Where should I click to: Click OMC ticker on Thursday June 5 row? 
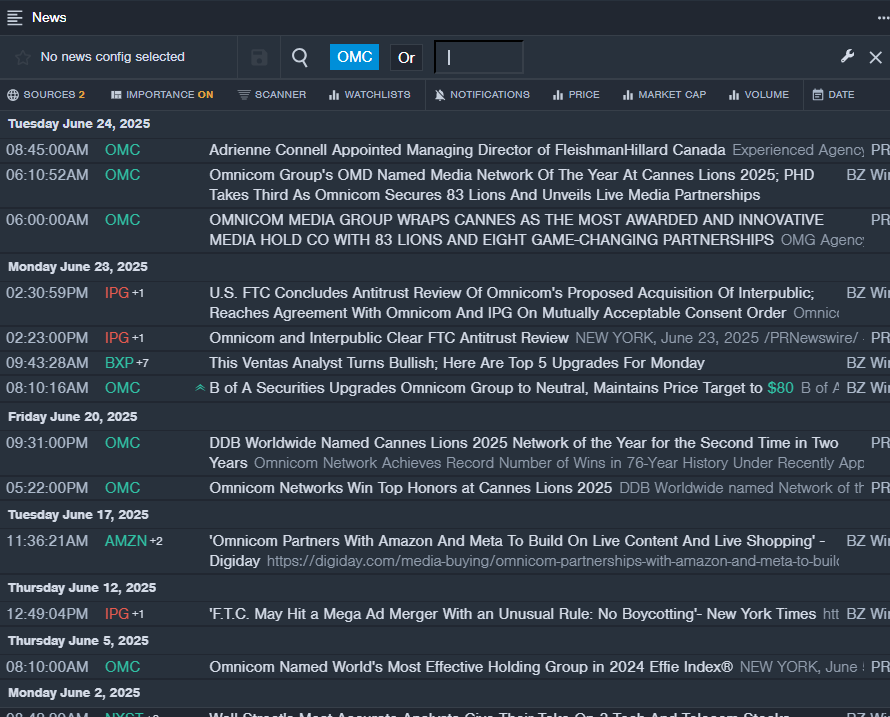point(123,666)
